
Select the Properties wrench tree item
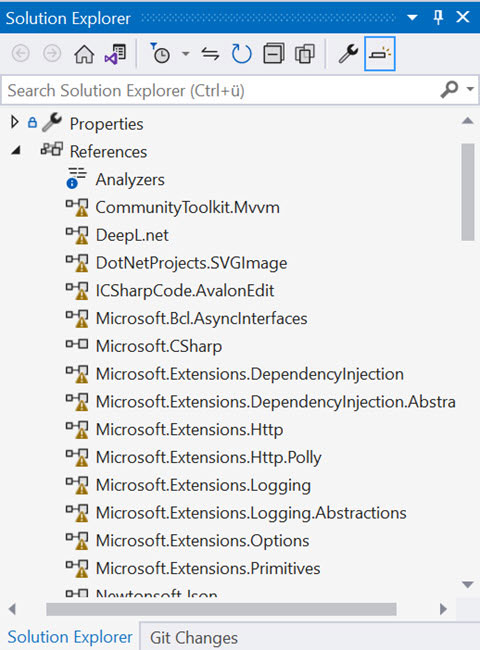[106, 124]
